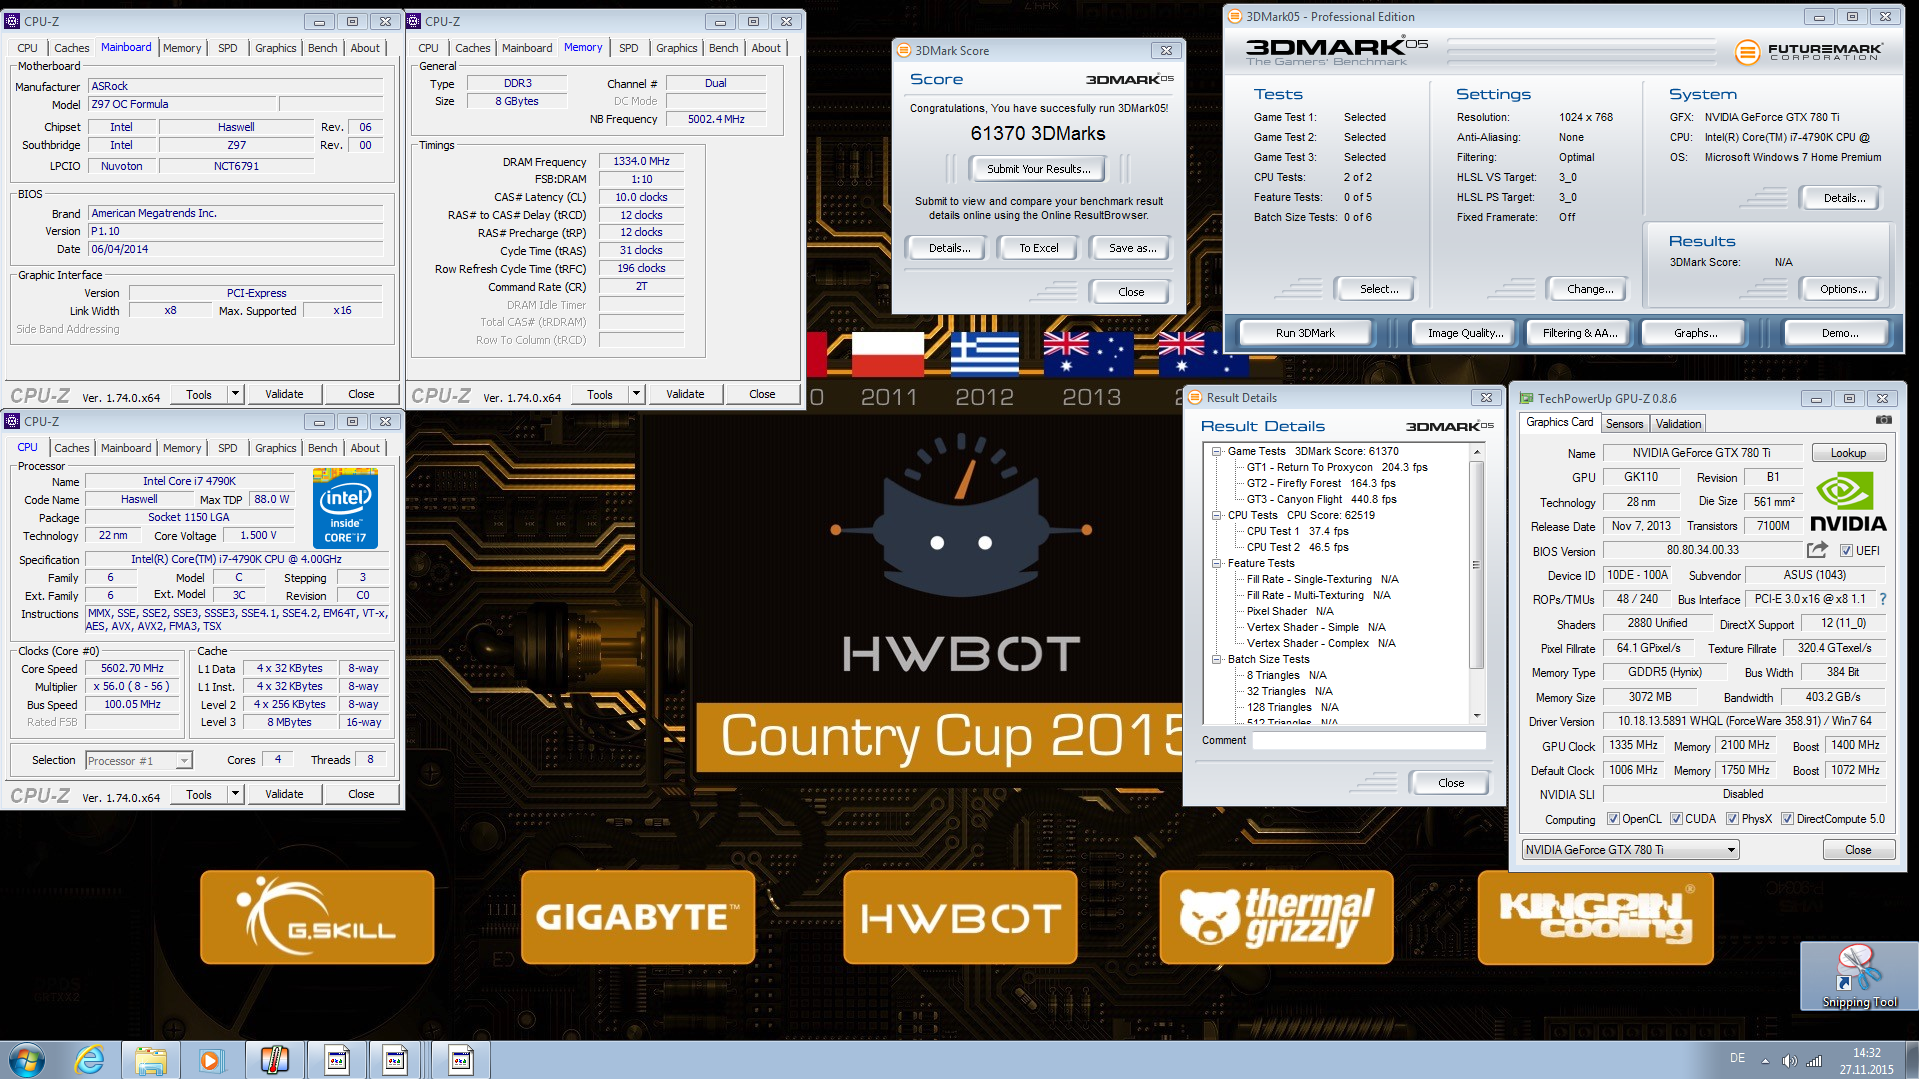Click the Futuremark logo in 3DMark05

tap(1809, 51)
